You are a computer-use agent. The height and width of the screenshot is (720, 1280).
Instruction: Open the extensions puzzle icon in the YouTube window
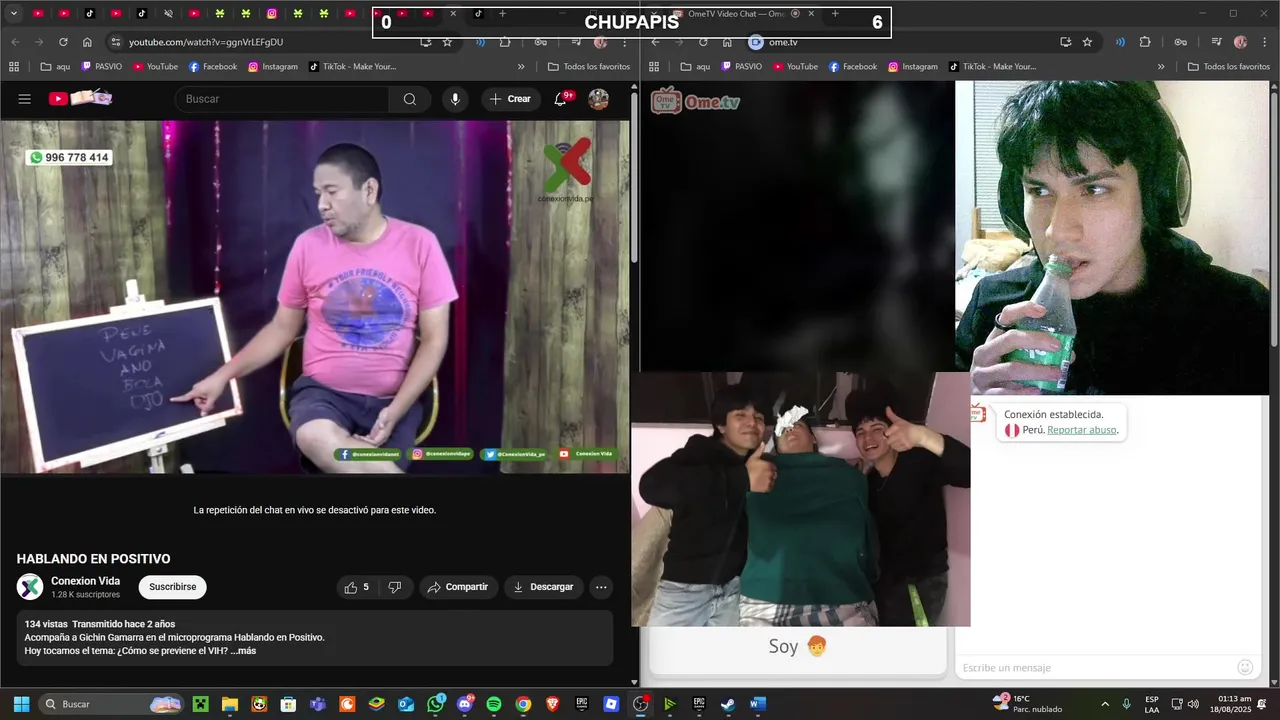505,42
